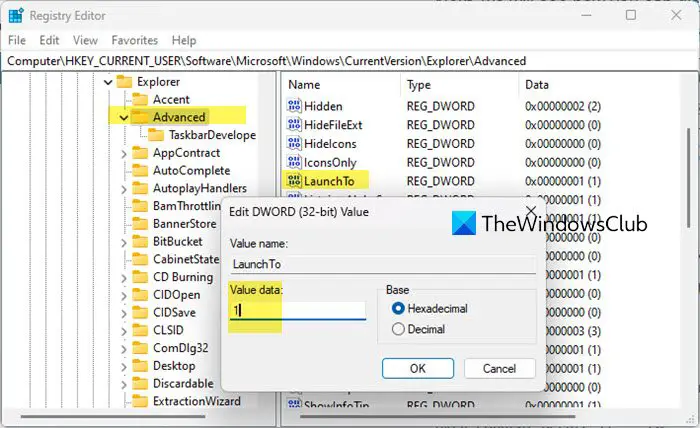Open the Help menu
The height and width of the screenshot is (428, 700).
pyautogui.click(x=184, y=40)
